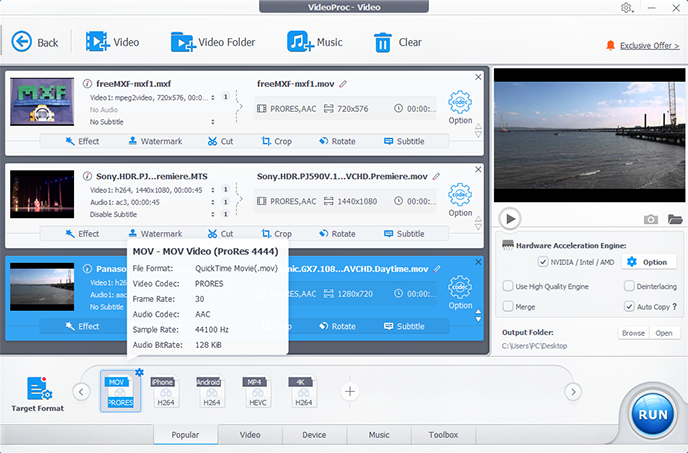Add Subtitle to freeMXF-mxf1 video

(x=404, y=141)
